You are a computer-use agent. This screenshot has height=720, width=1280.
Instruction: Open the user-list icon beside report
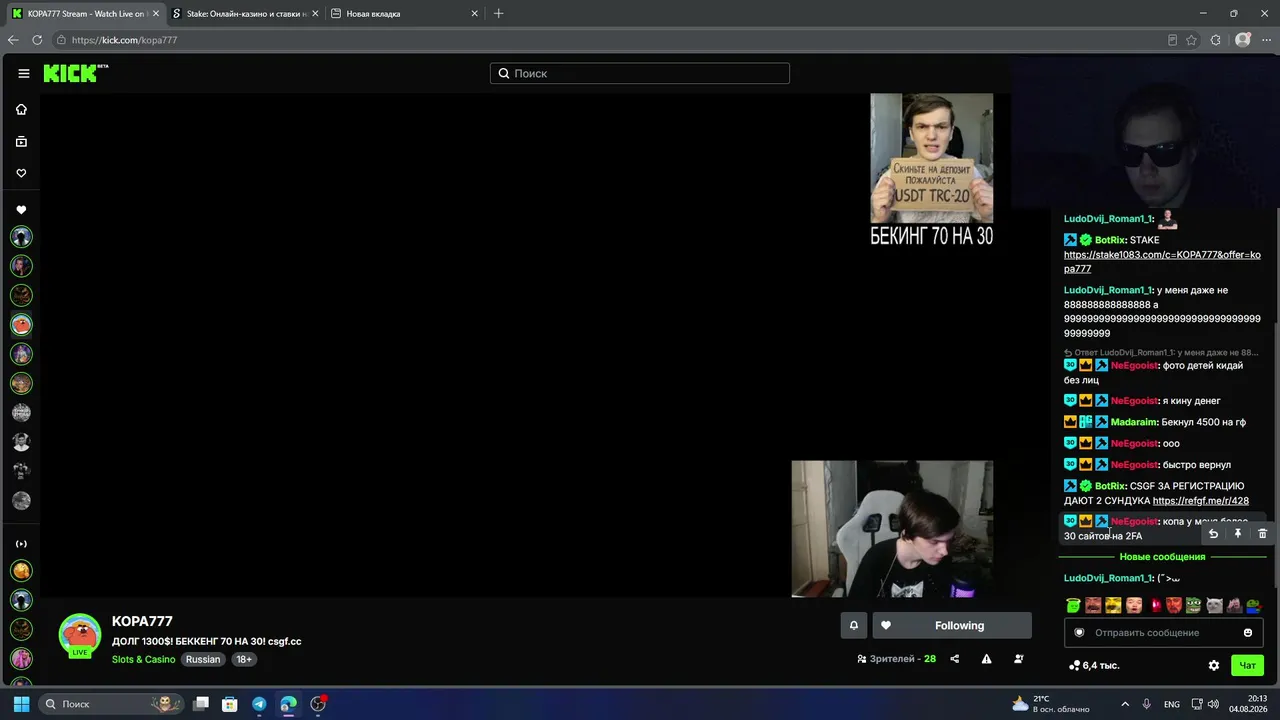(x=1019, y=659)
